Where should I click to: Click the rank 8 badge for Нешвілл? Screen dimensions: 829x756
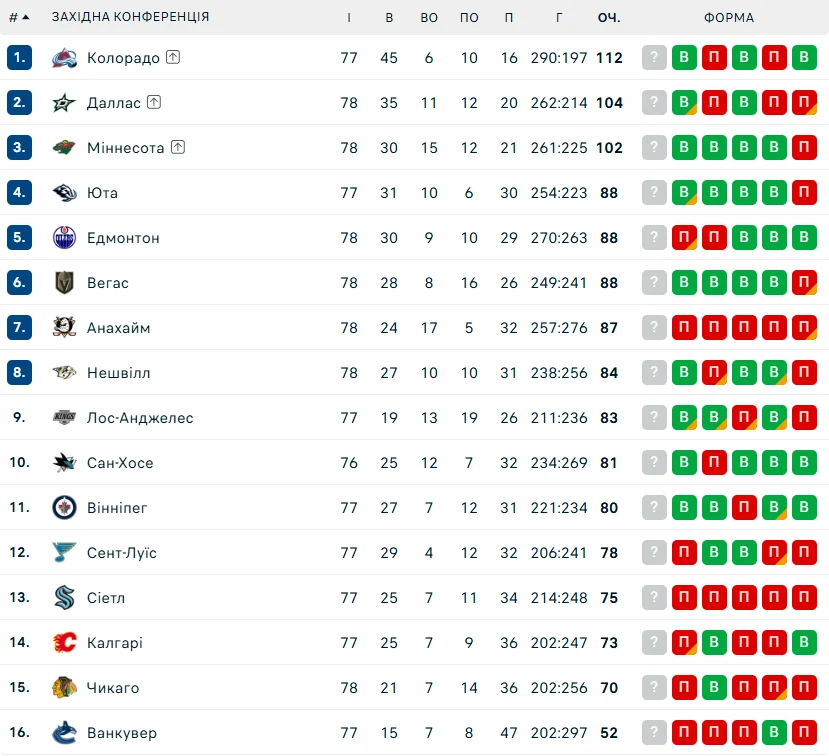pos(20,373)
